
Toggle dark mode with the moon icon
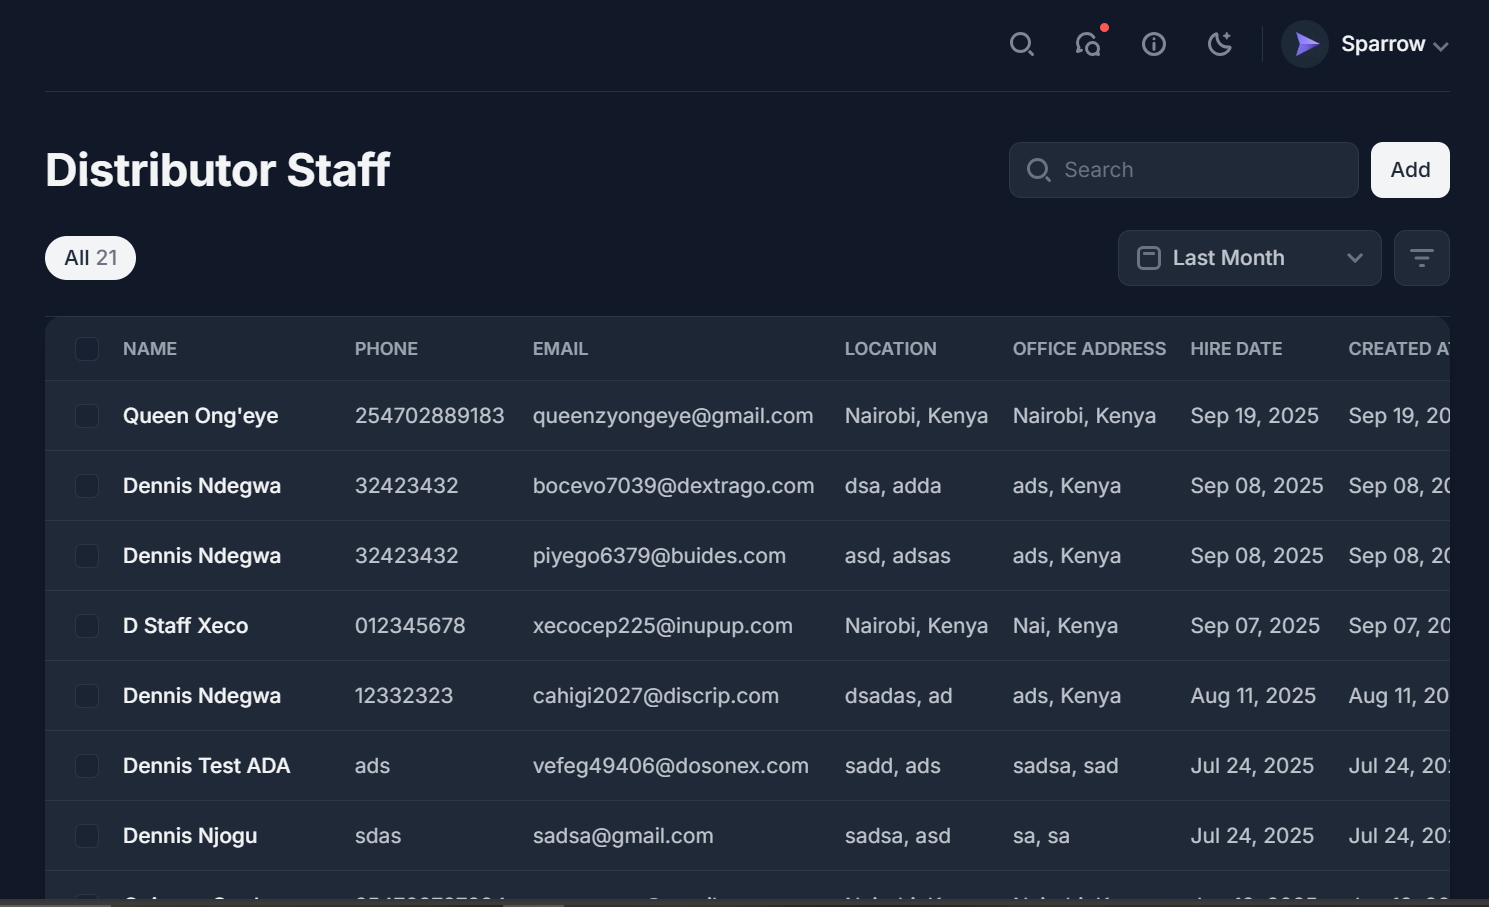pos(1219,44)
